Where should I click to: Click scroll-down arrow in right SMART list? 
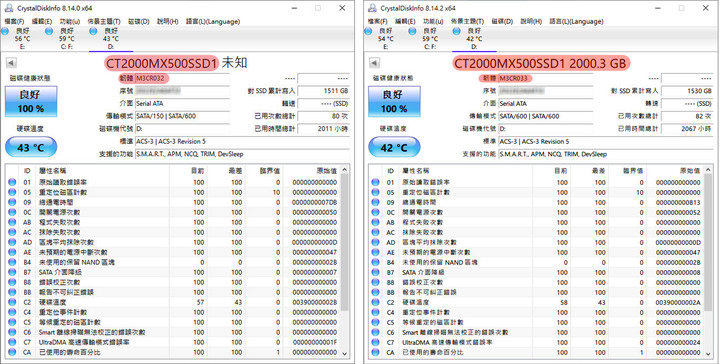(709, 353)
